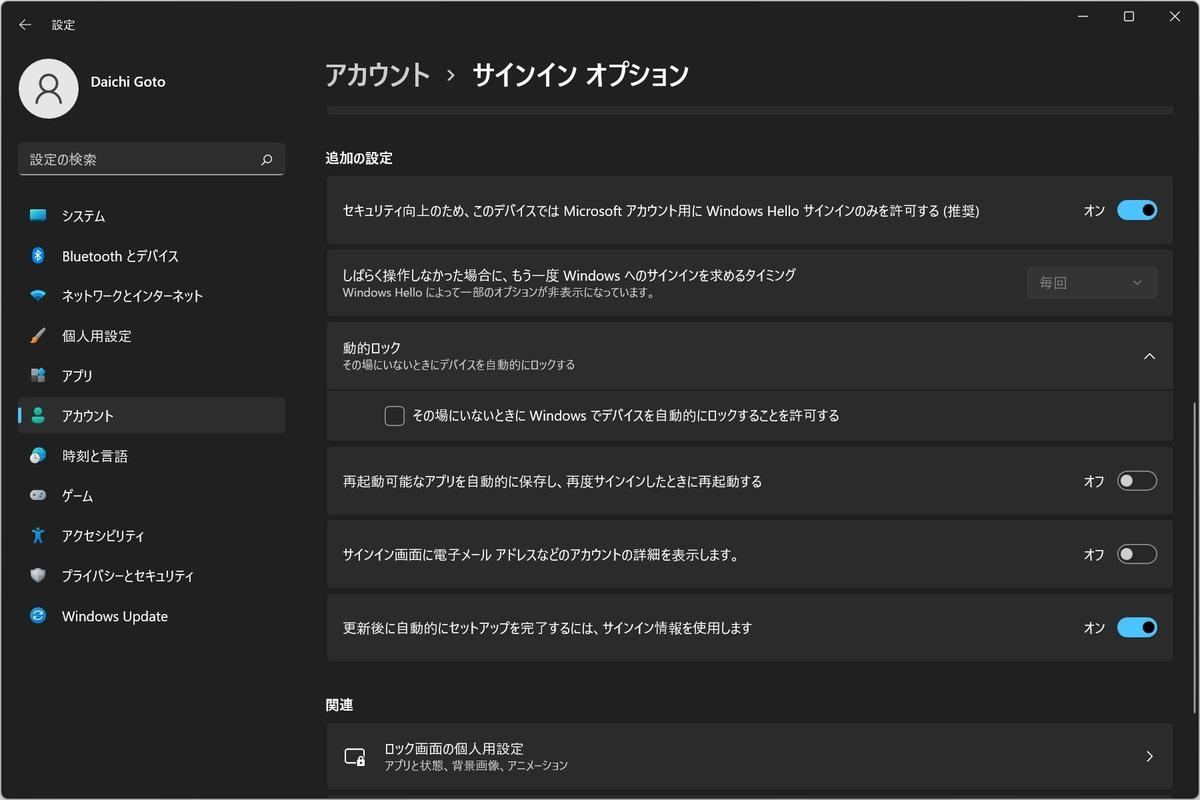Go to ネットワークとインターネット settings
This screenshot has width=1200, height=800.
point(152,296)
